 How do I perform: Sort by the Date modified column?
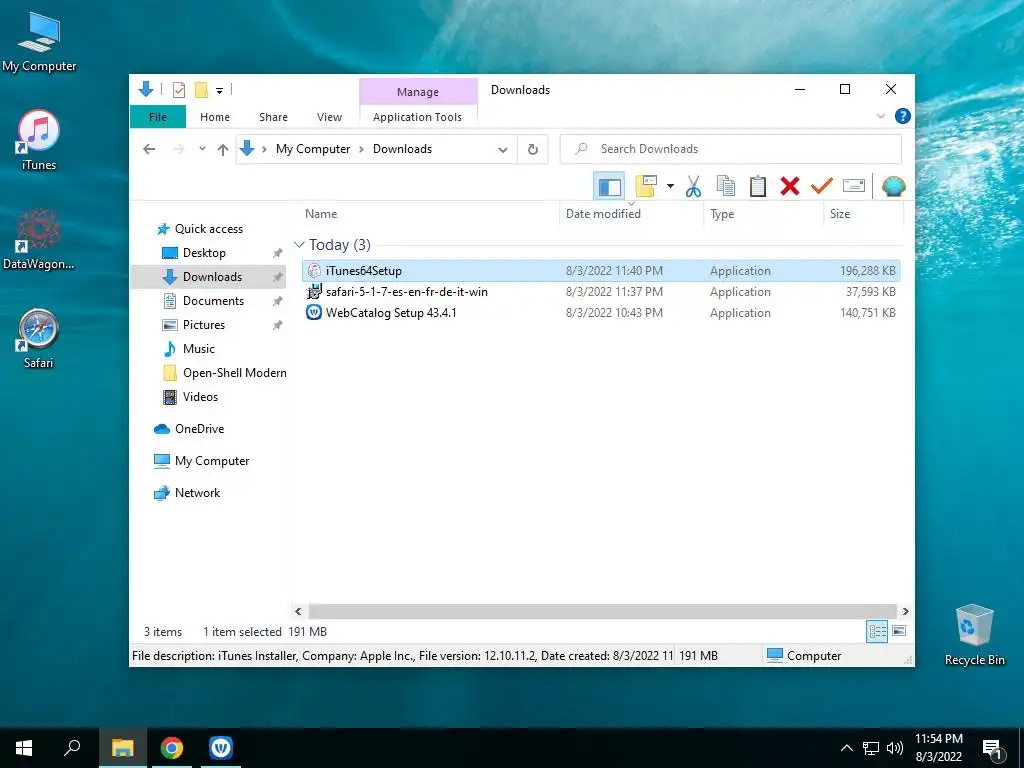click(x=632, y=214)
